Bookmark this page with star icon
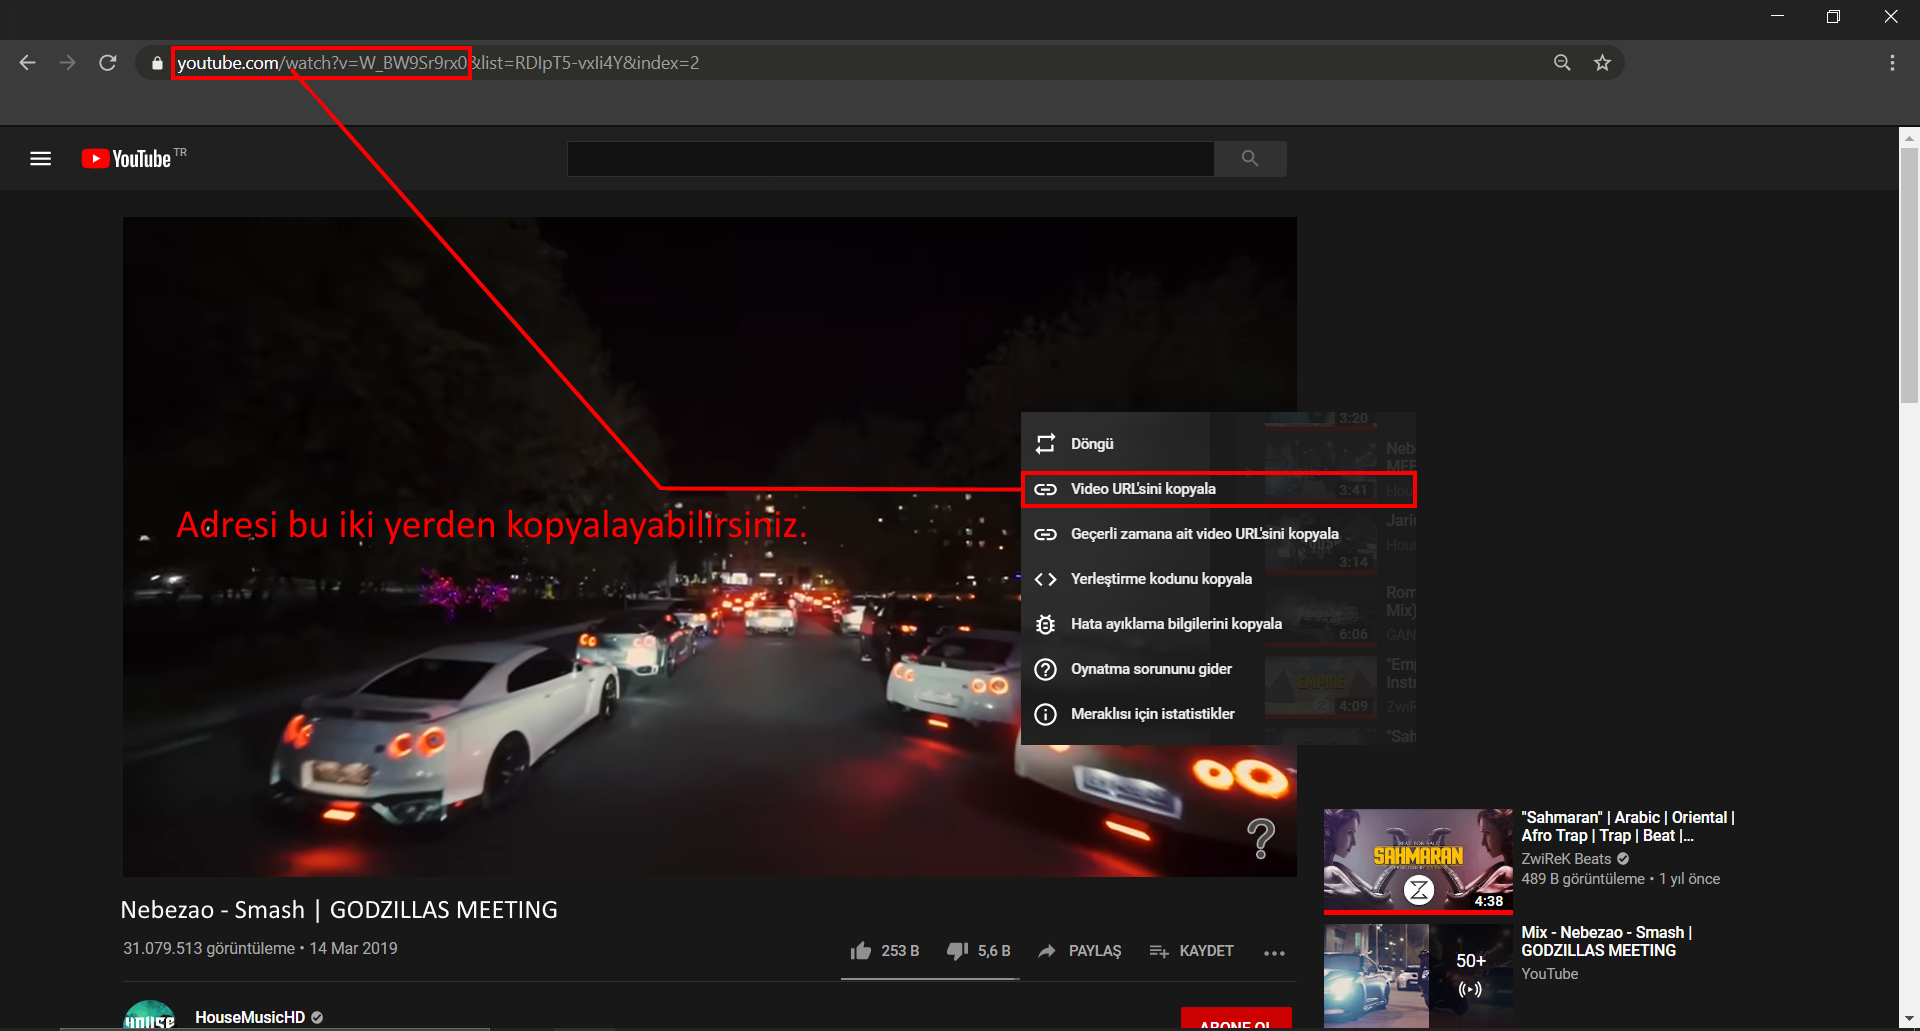The image size is (1920, 1031). pos(1602,63)
